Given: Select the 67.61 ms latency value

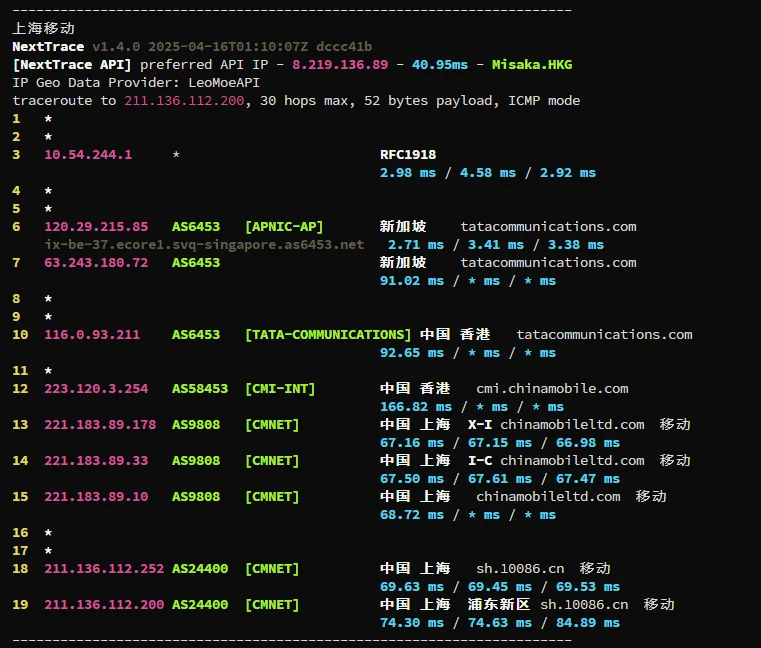Looking at the screenshot, I should tap(500, 479).
